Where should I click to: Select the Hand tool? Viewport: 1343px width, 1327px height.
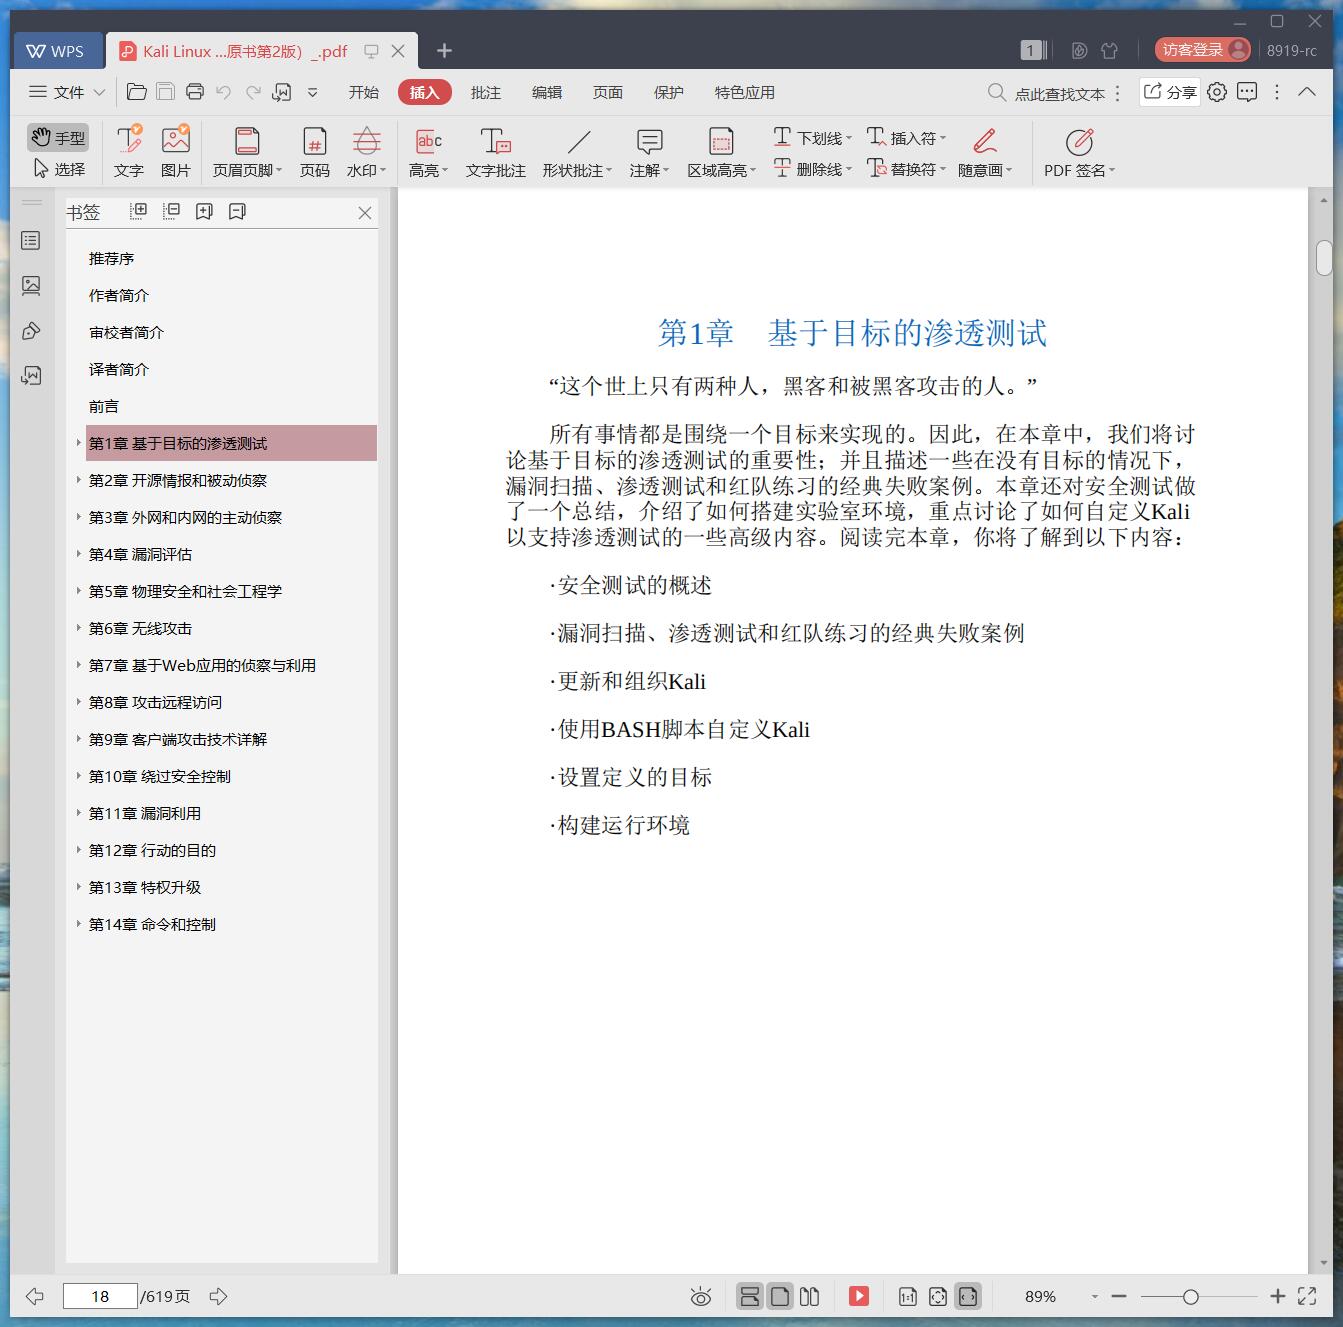[x=58, y=137]
